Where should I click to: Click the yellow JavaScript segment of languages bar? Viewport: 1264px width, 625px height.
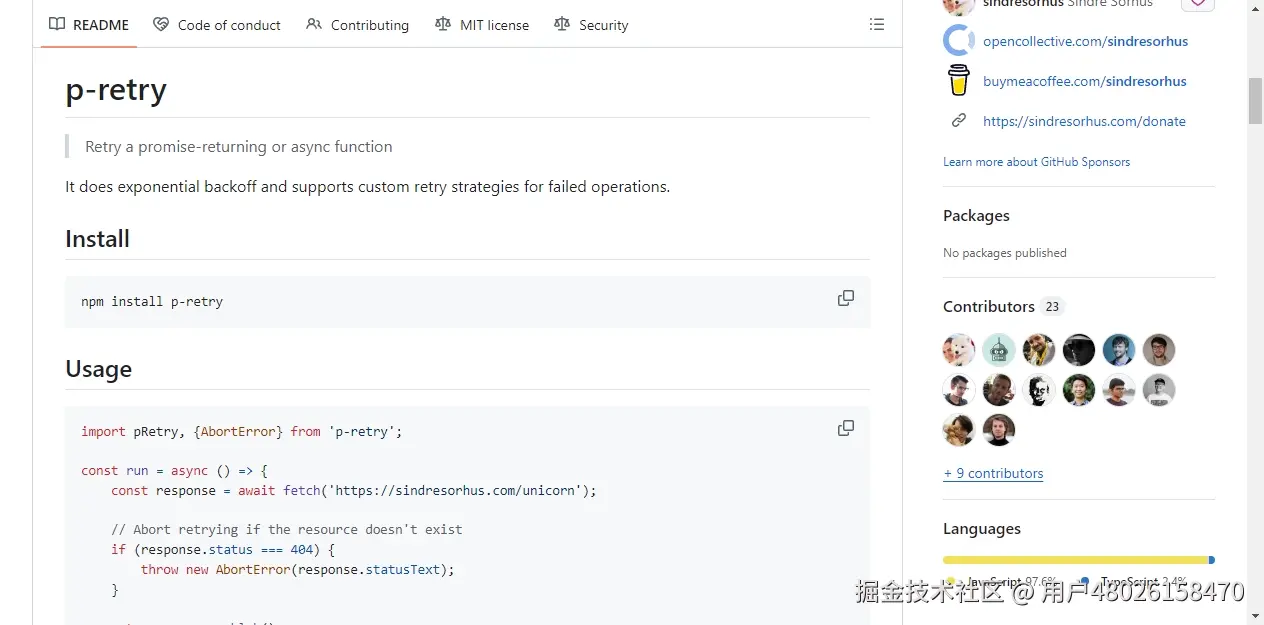[x=1075, y=560]
